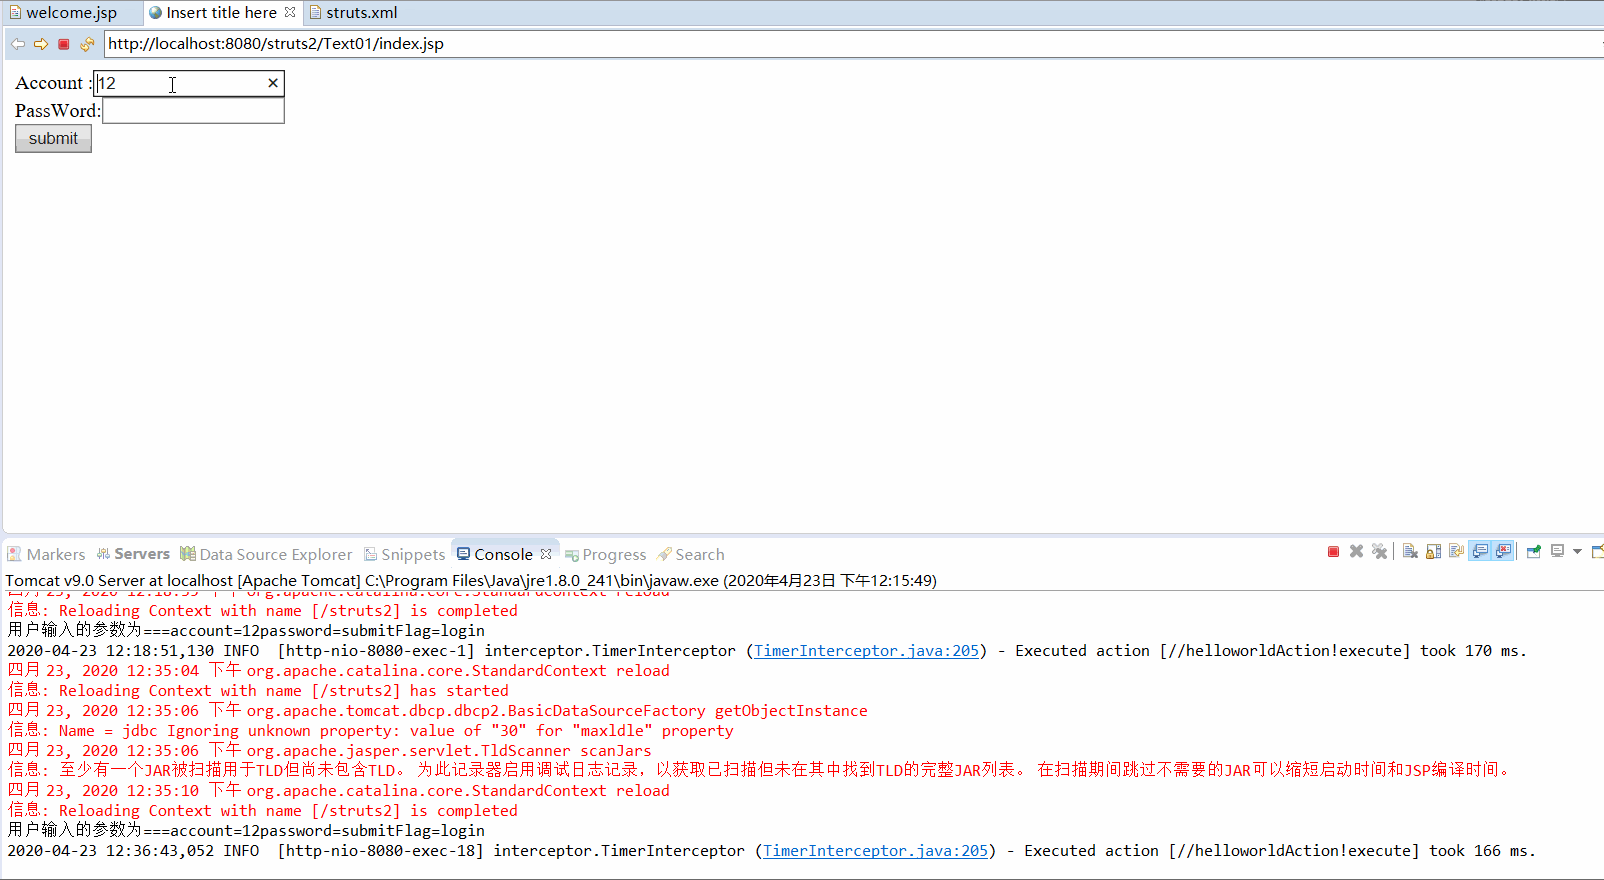Viewport: 1604px width, 880px height.
Task: Open the console selection dropdown arrow
Action: 1577,552
